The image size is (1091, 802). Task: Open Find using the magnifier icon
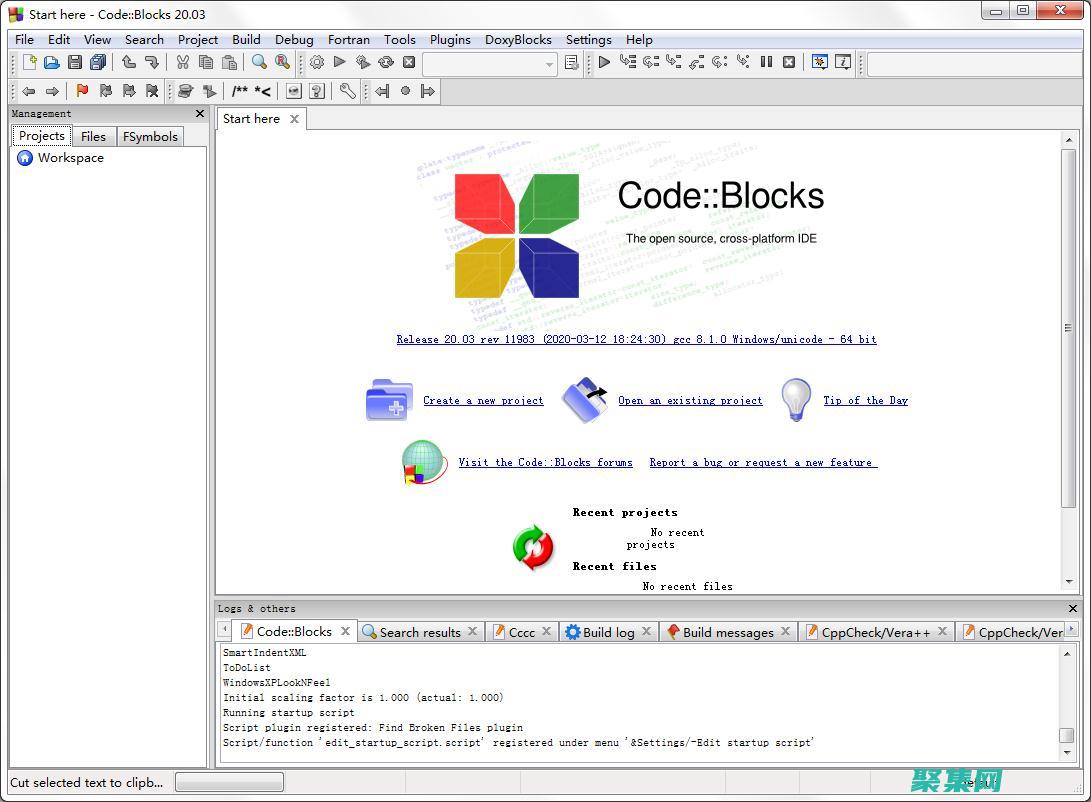pyautogui.click(x=259, y=62)
